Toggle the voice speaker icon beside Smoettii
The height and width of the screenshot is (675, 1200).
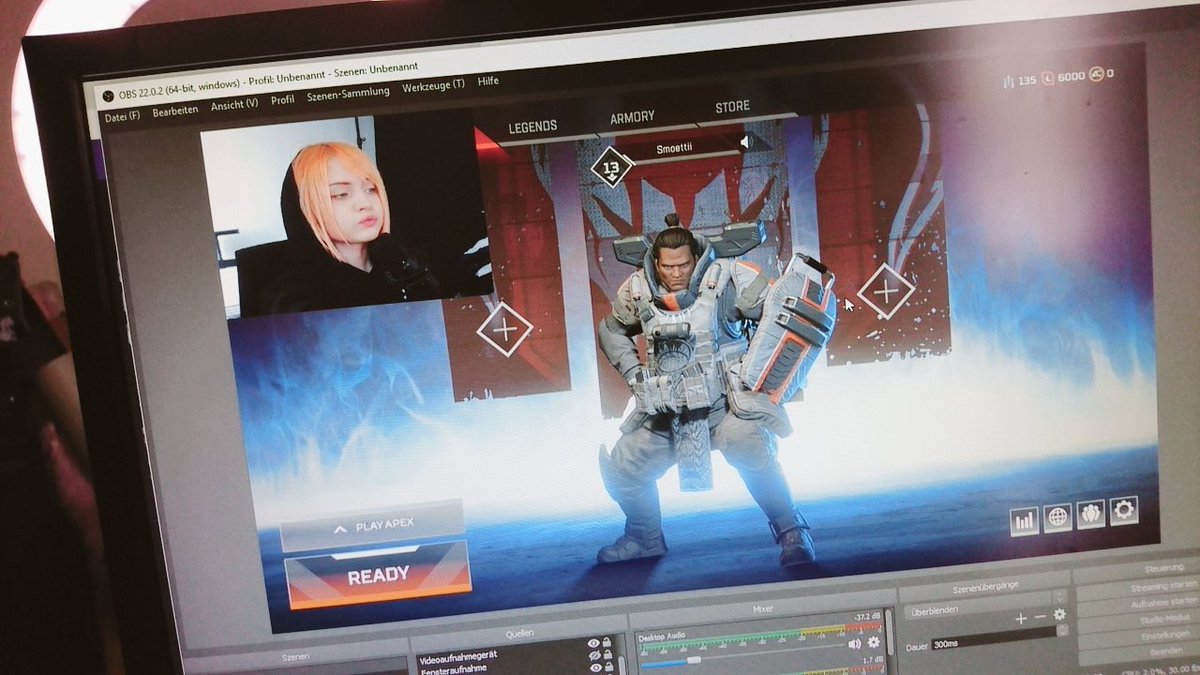745,143
